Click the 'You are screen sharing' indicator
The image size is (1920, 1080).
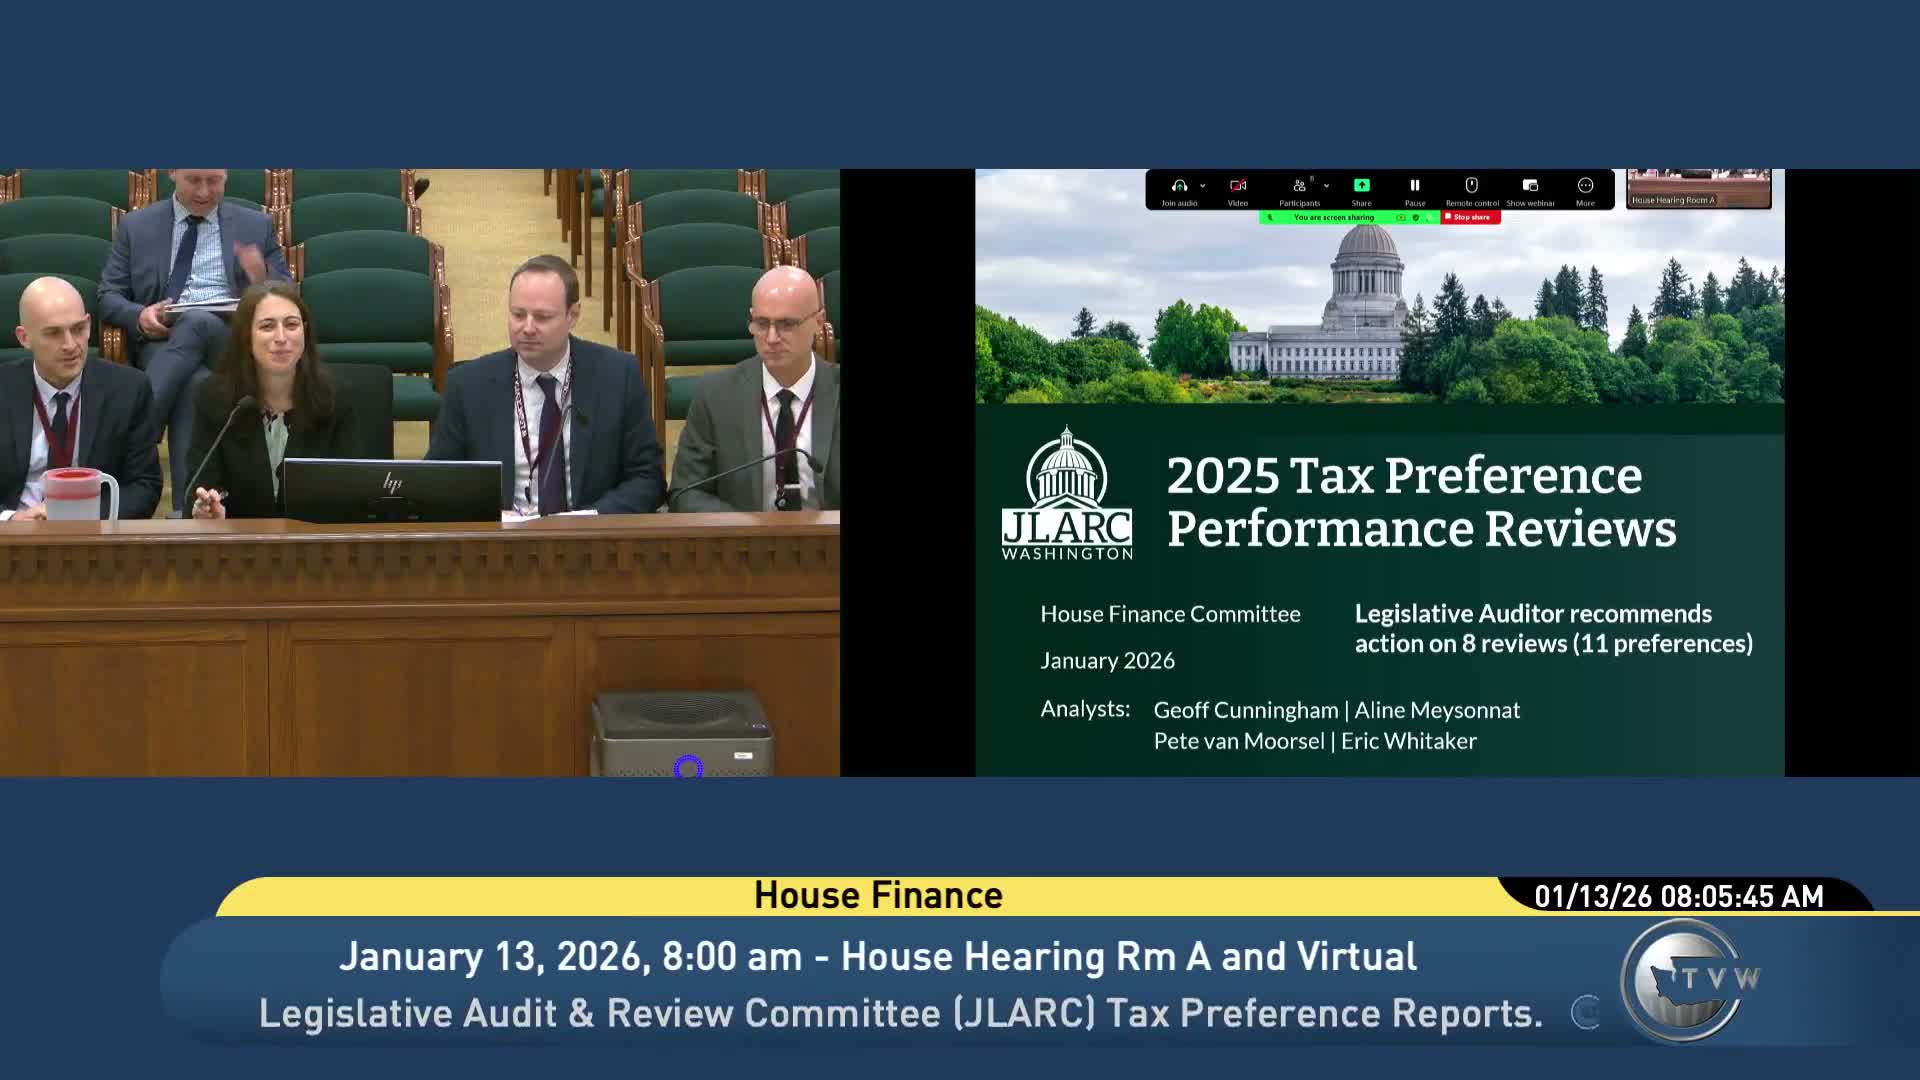pyautogui.click(x=1334, y=217)
